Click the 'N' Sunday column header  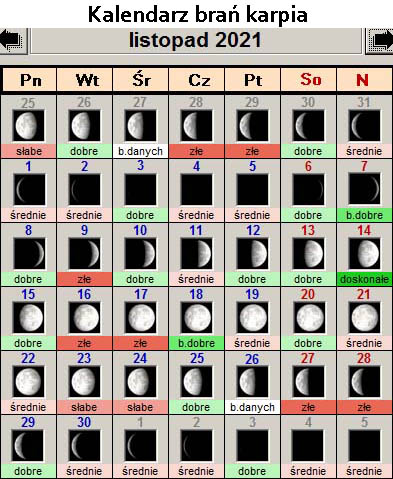point(363,80)
